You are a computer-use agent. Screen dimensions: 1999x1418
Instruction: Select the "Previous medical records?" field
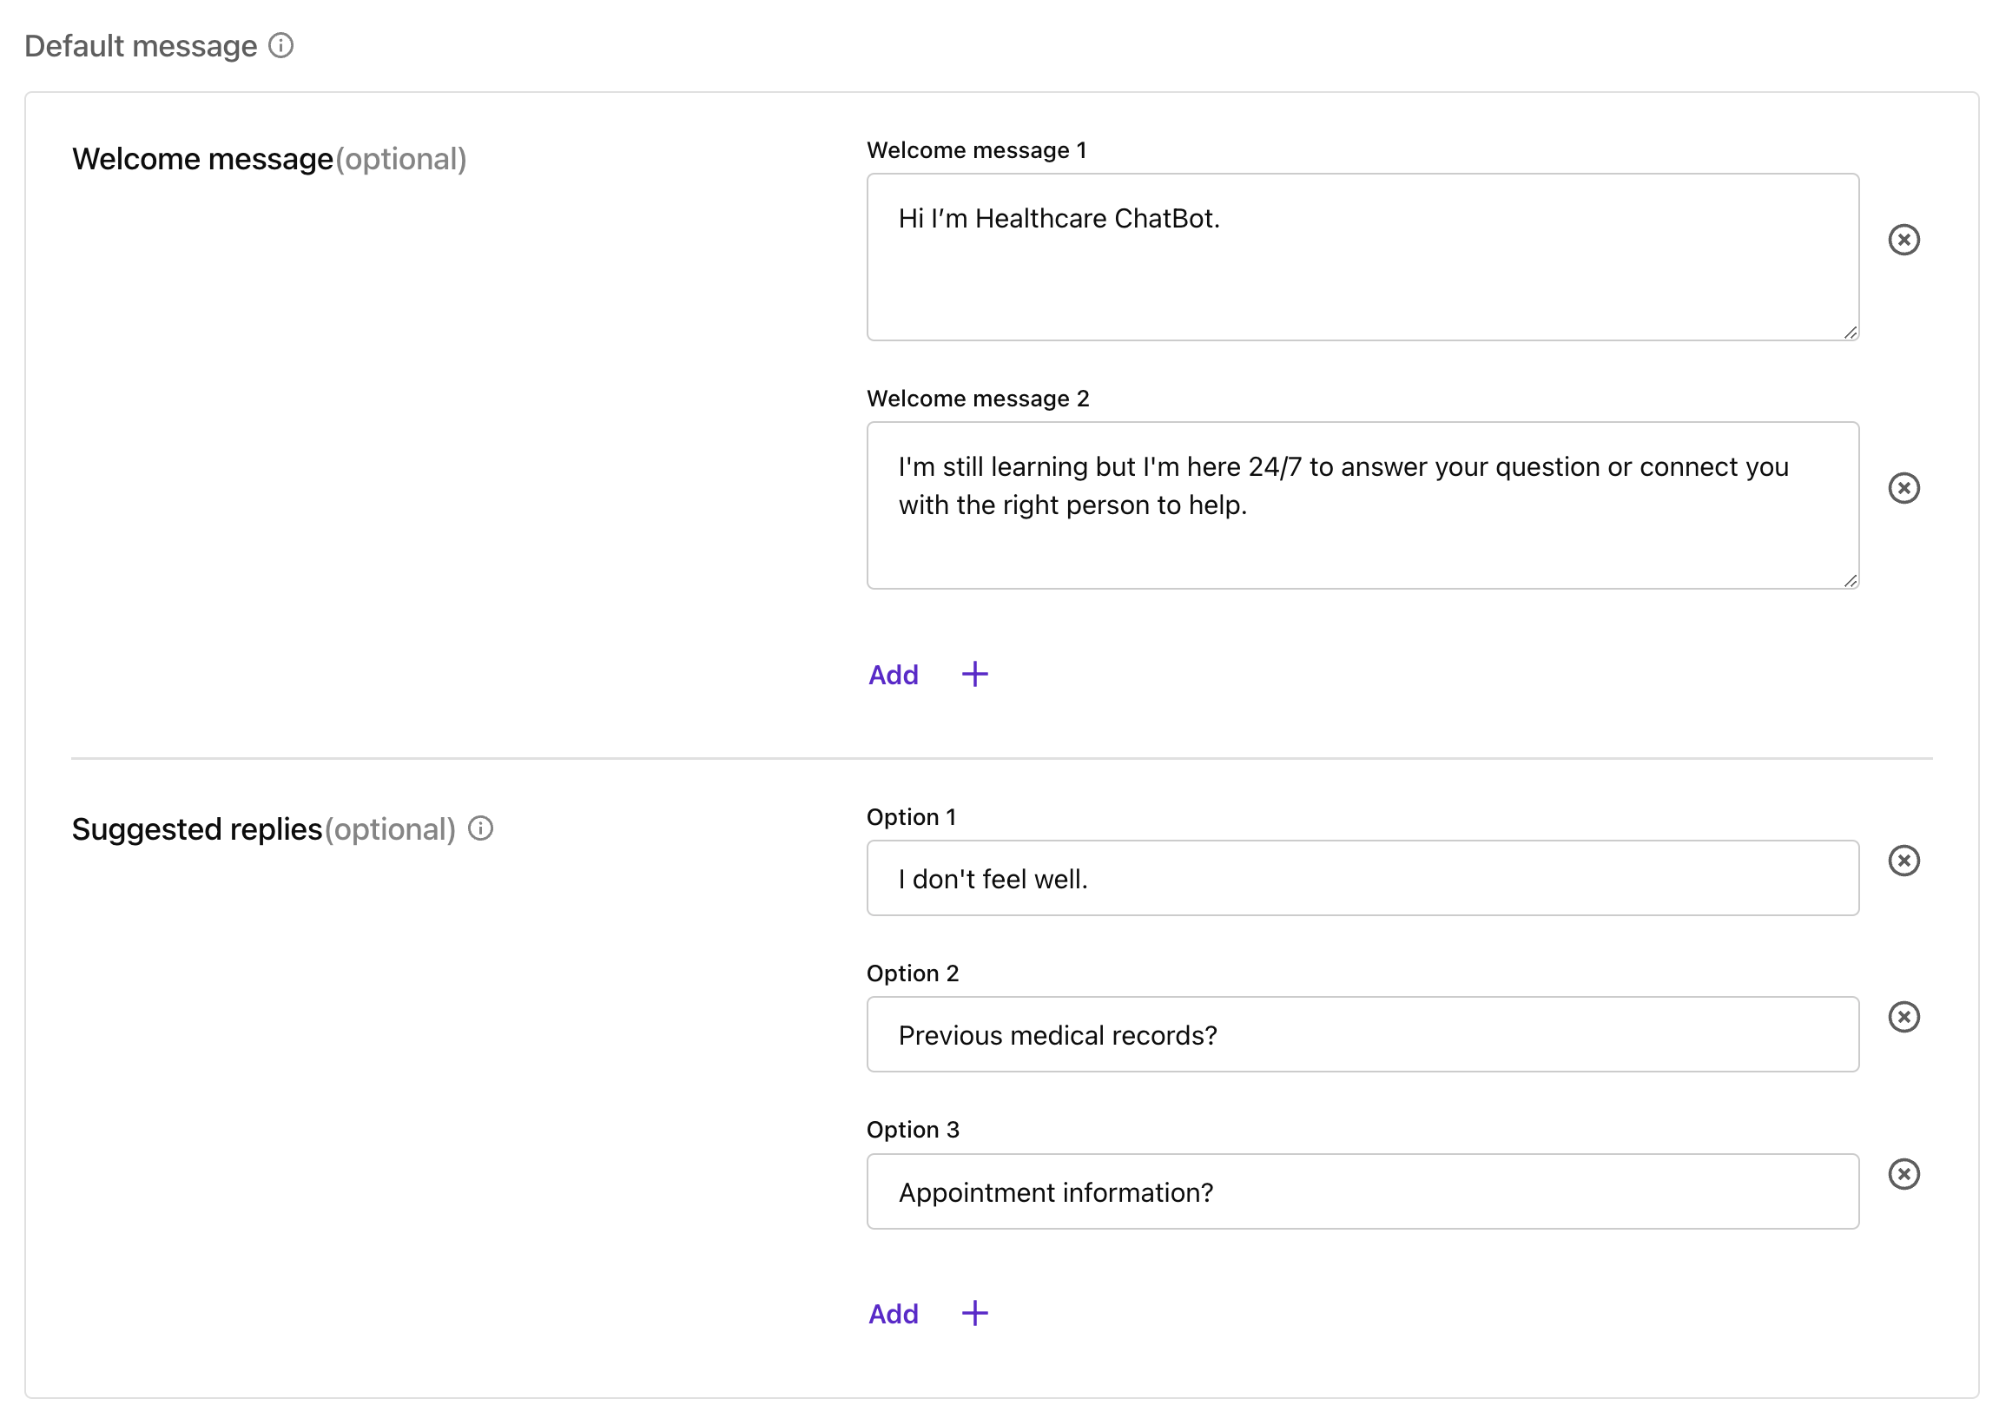[x=1360, y=1034]
